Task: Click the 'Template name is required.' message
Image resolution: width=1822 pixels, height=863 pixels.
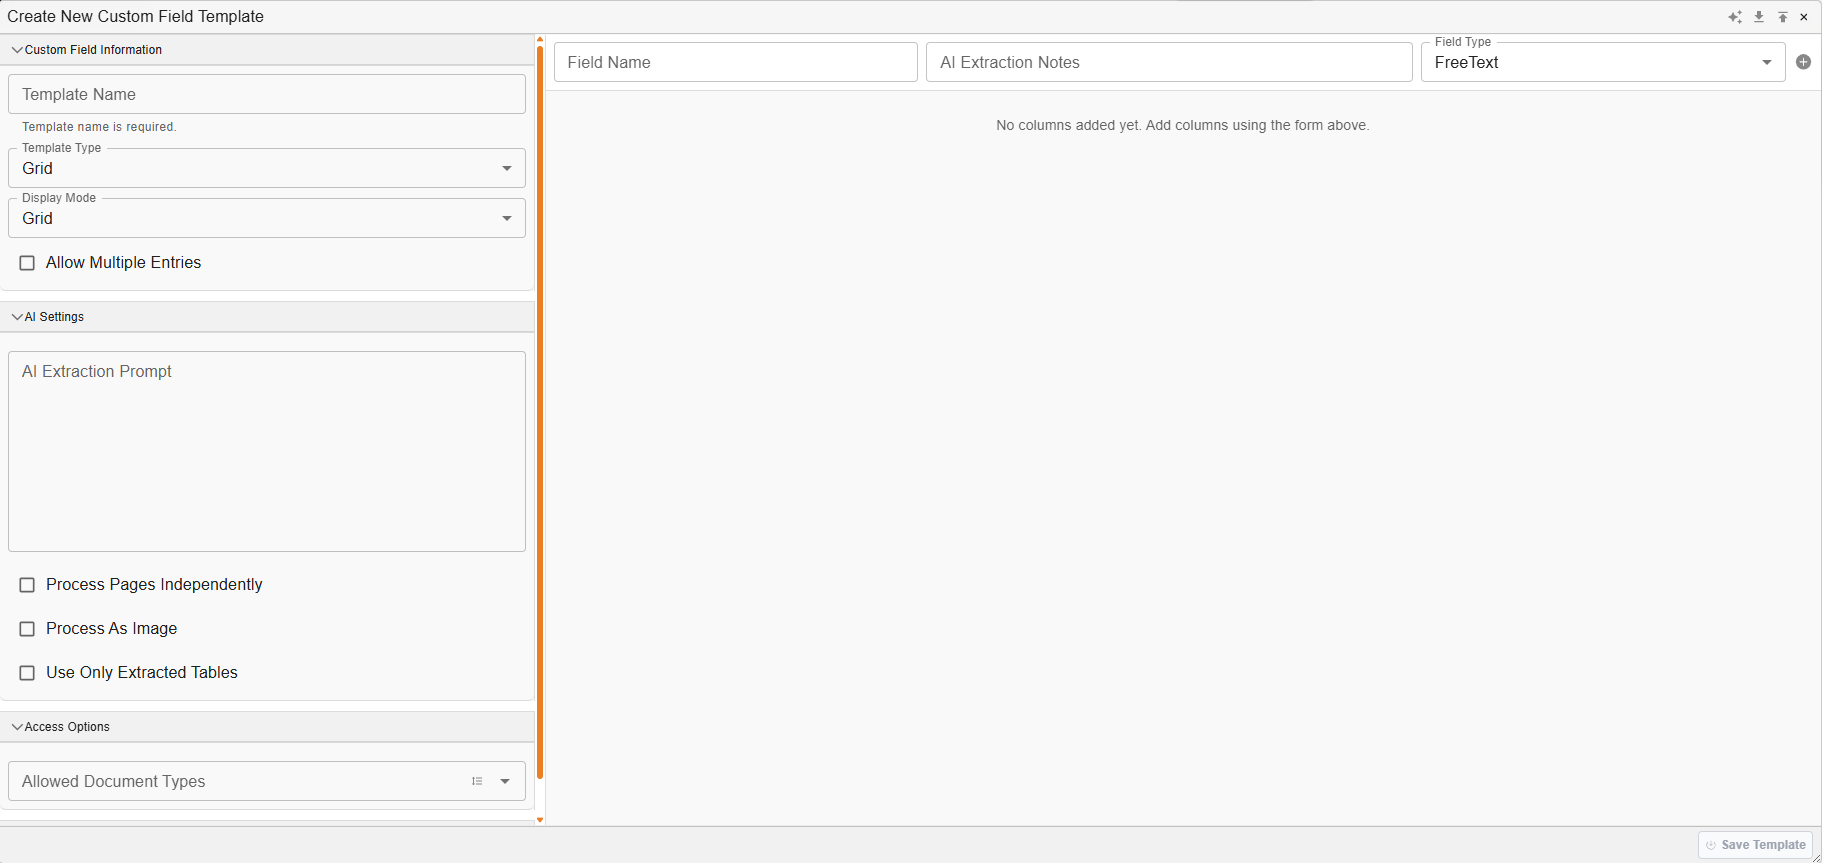Action: click(x=99, y=127)
